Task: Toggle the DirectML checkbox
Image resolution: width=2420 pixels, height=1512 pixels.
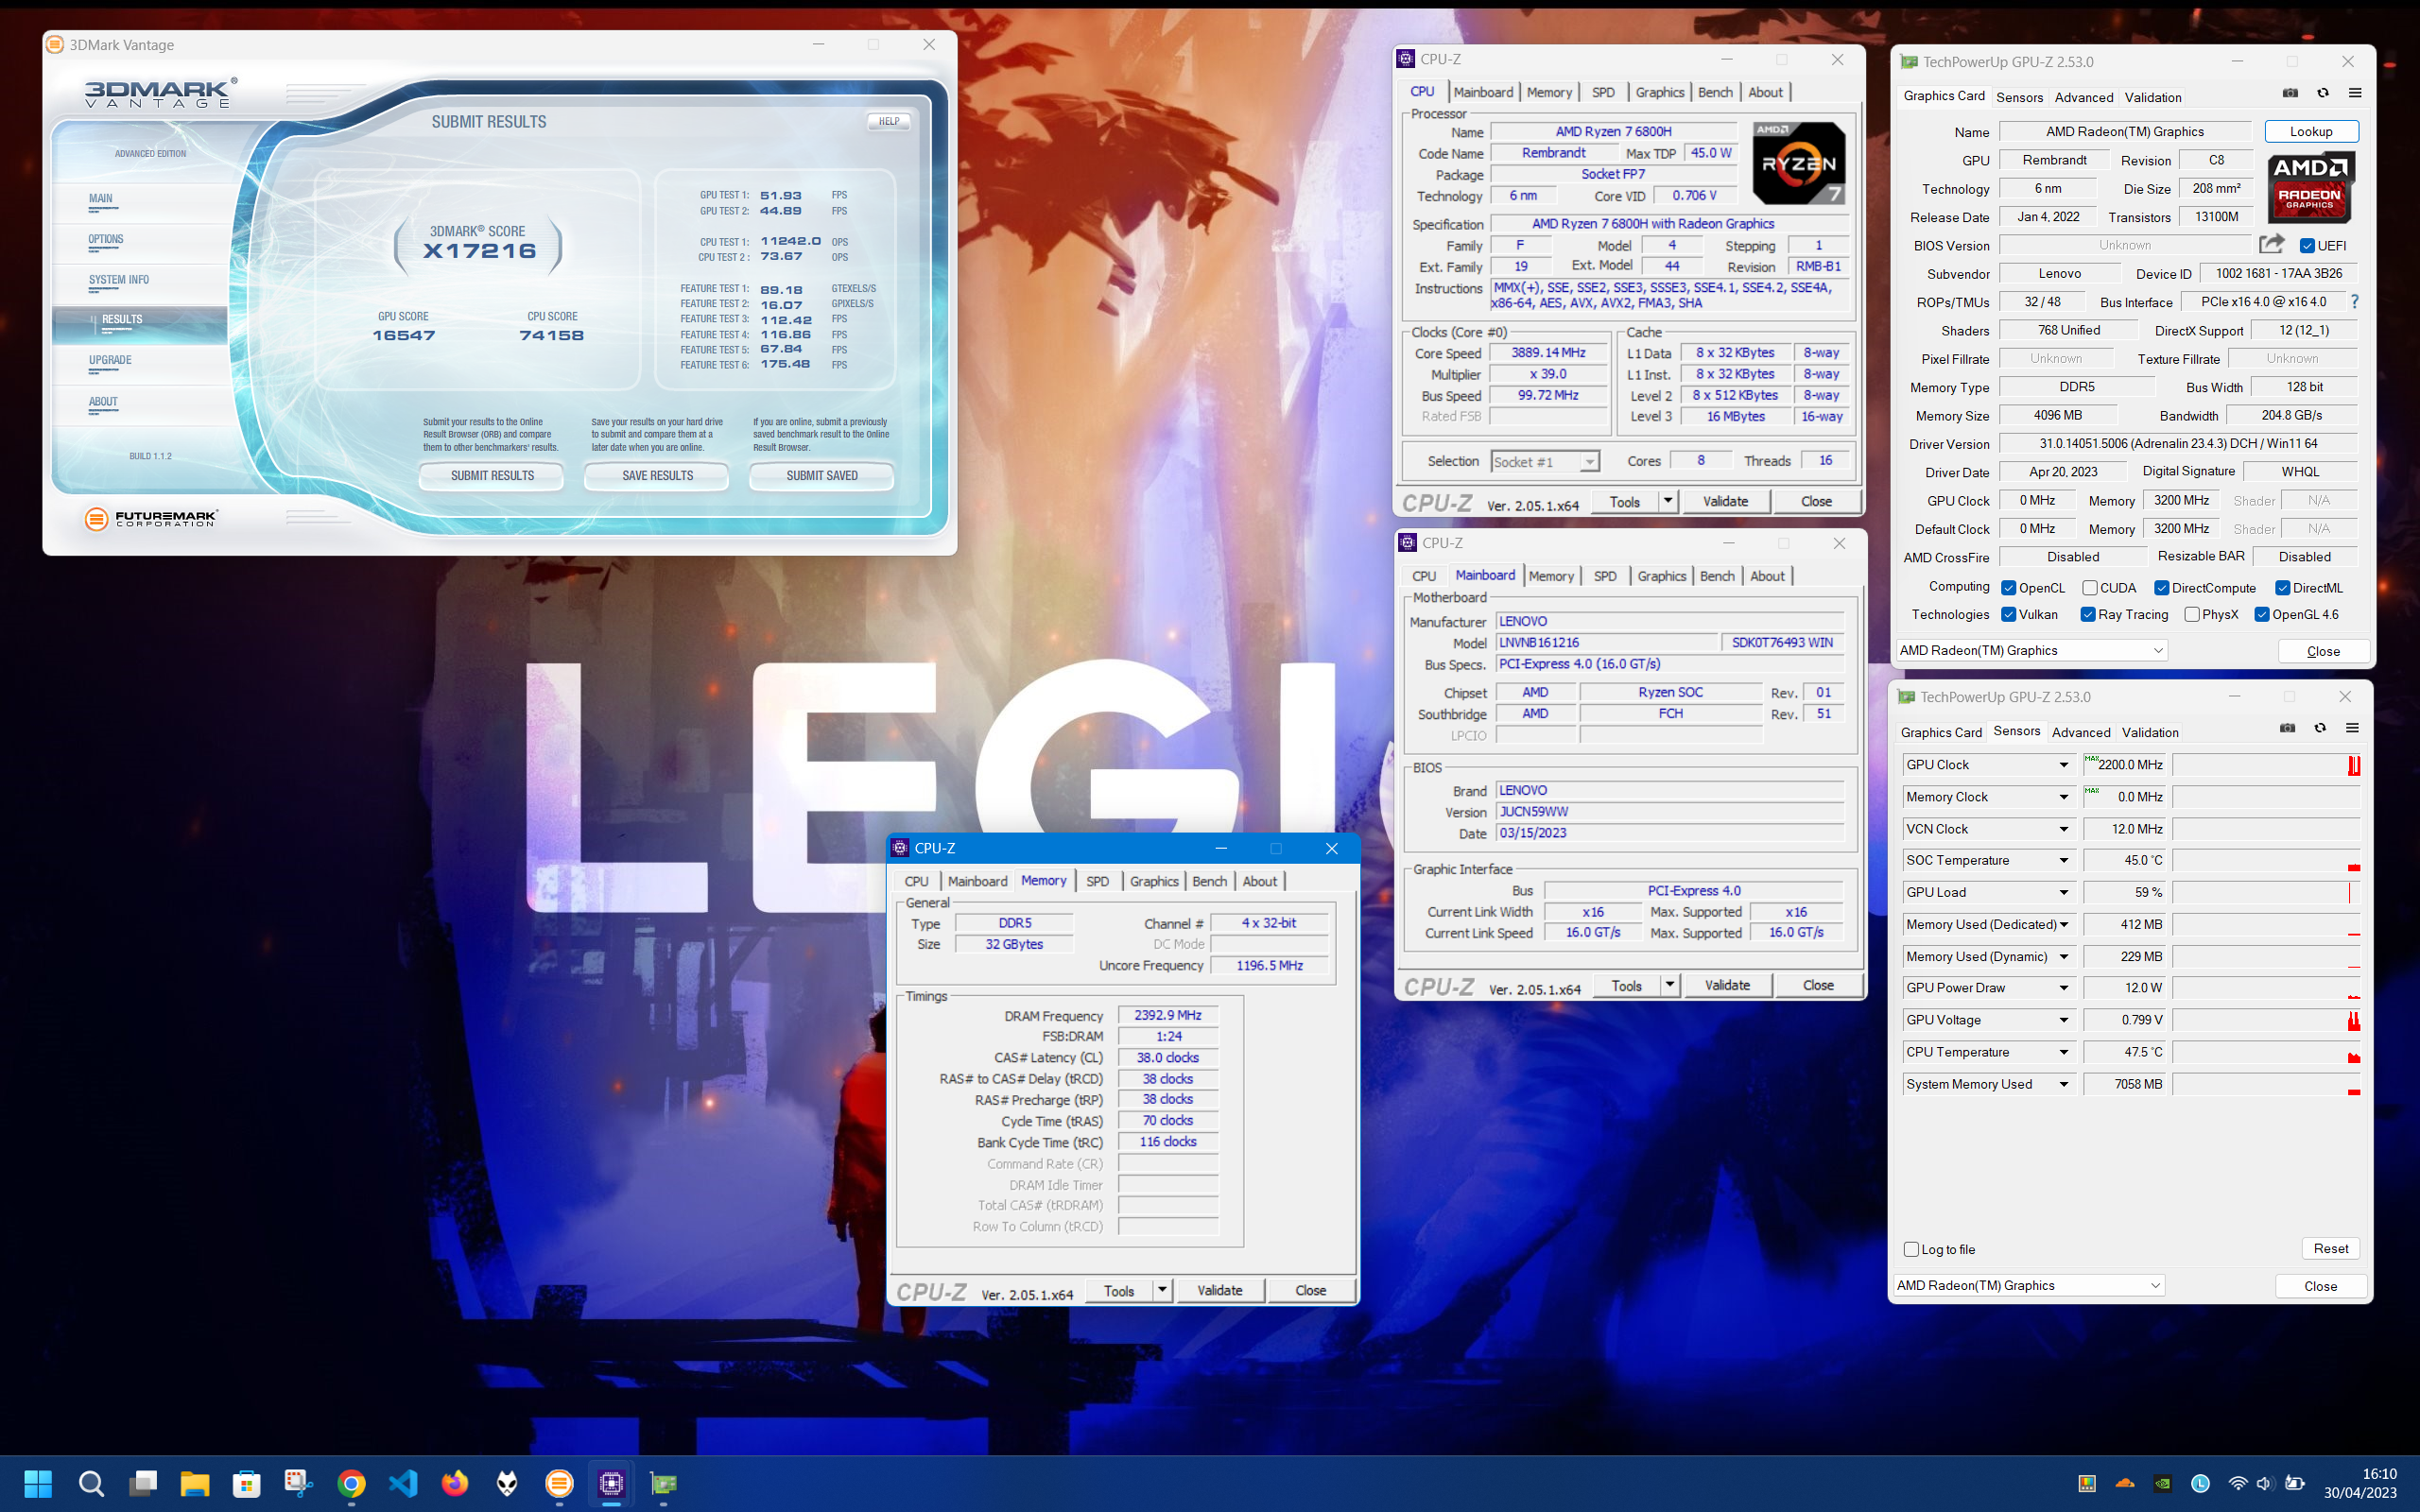Action: click(2283, 588)
